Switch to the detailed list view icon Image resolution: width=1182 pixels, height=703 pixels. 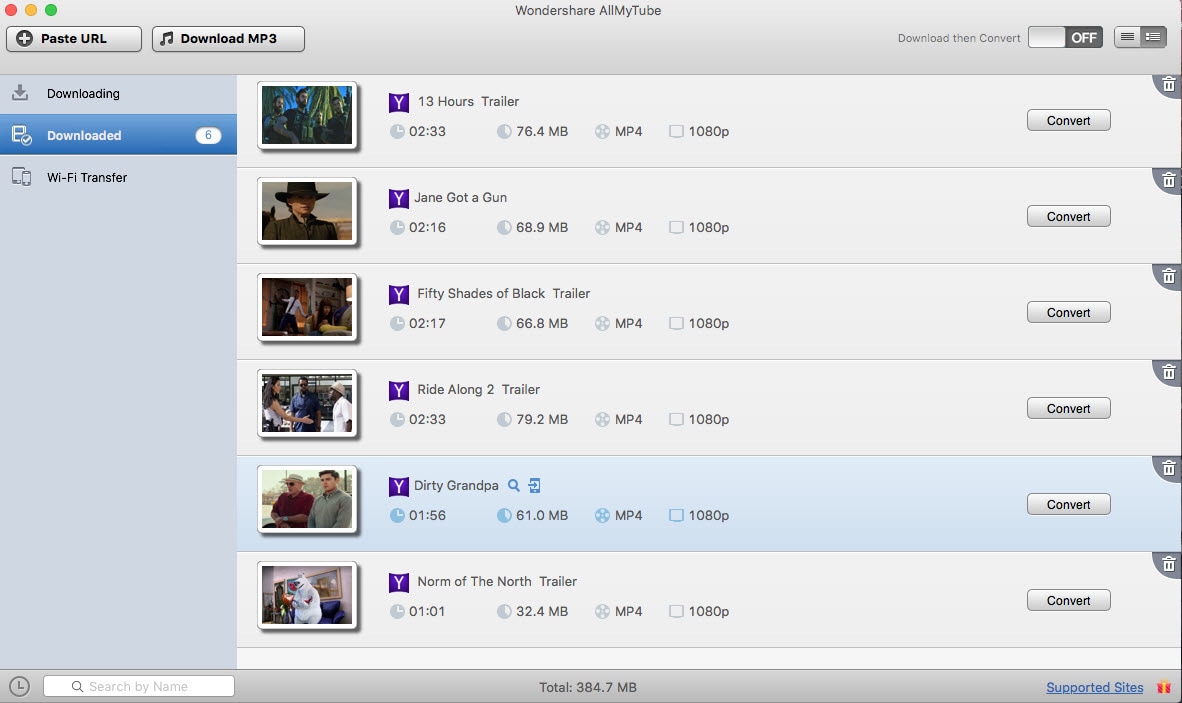pos(1153,37)
